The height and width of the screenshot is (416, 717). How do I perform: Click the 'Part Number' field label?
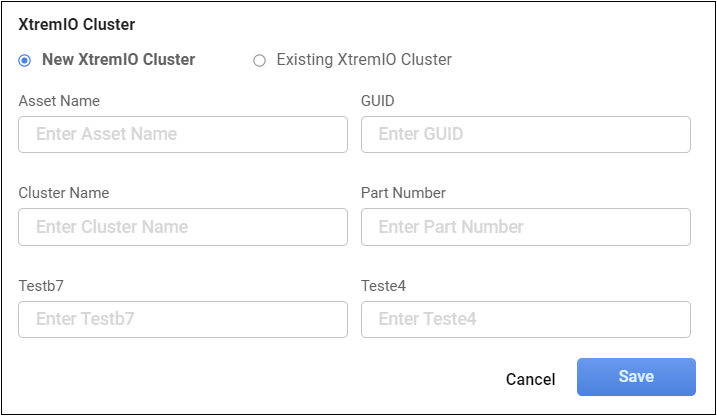(403, 193)
